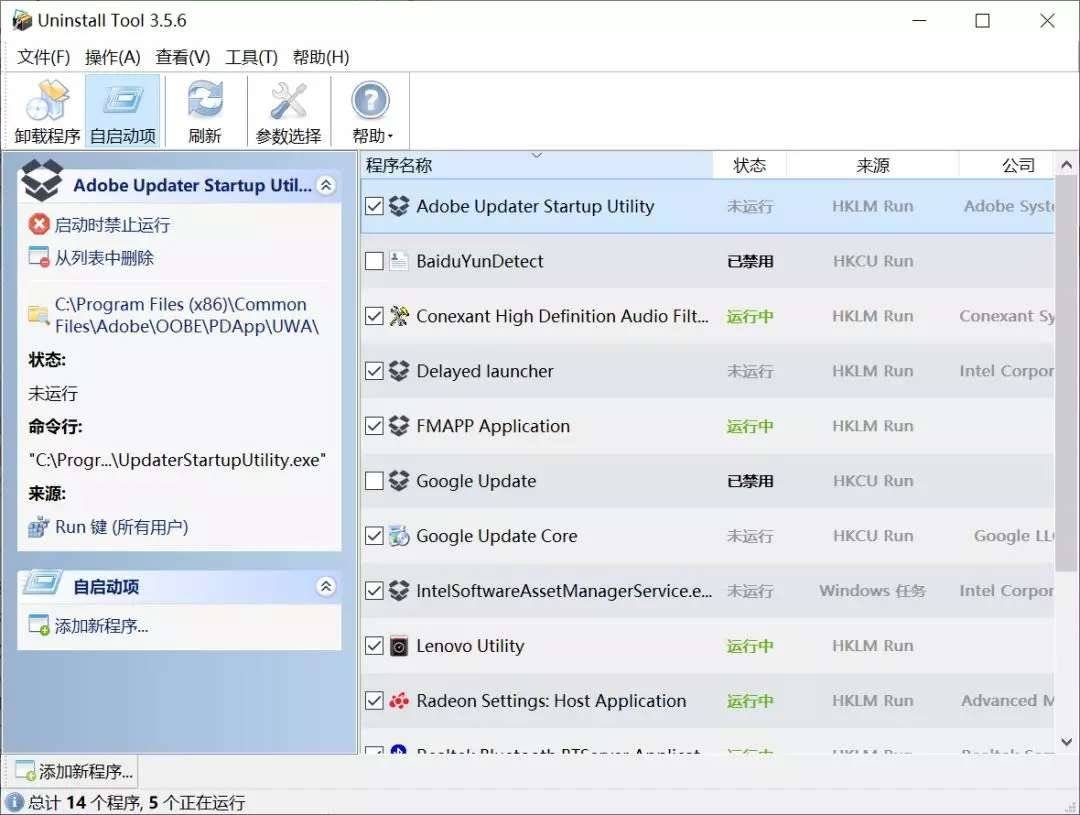The width and height of the screenshot is (1080, 815).
Task: Enable the Google Update checkbox
Action: point(374,481)
